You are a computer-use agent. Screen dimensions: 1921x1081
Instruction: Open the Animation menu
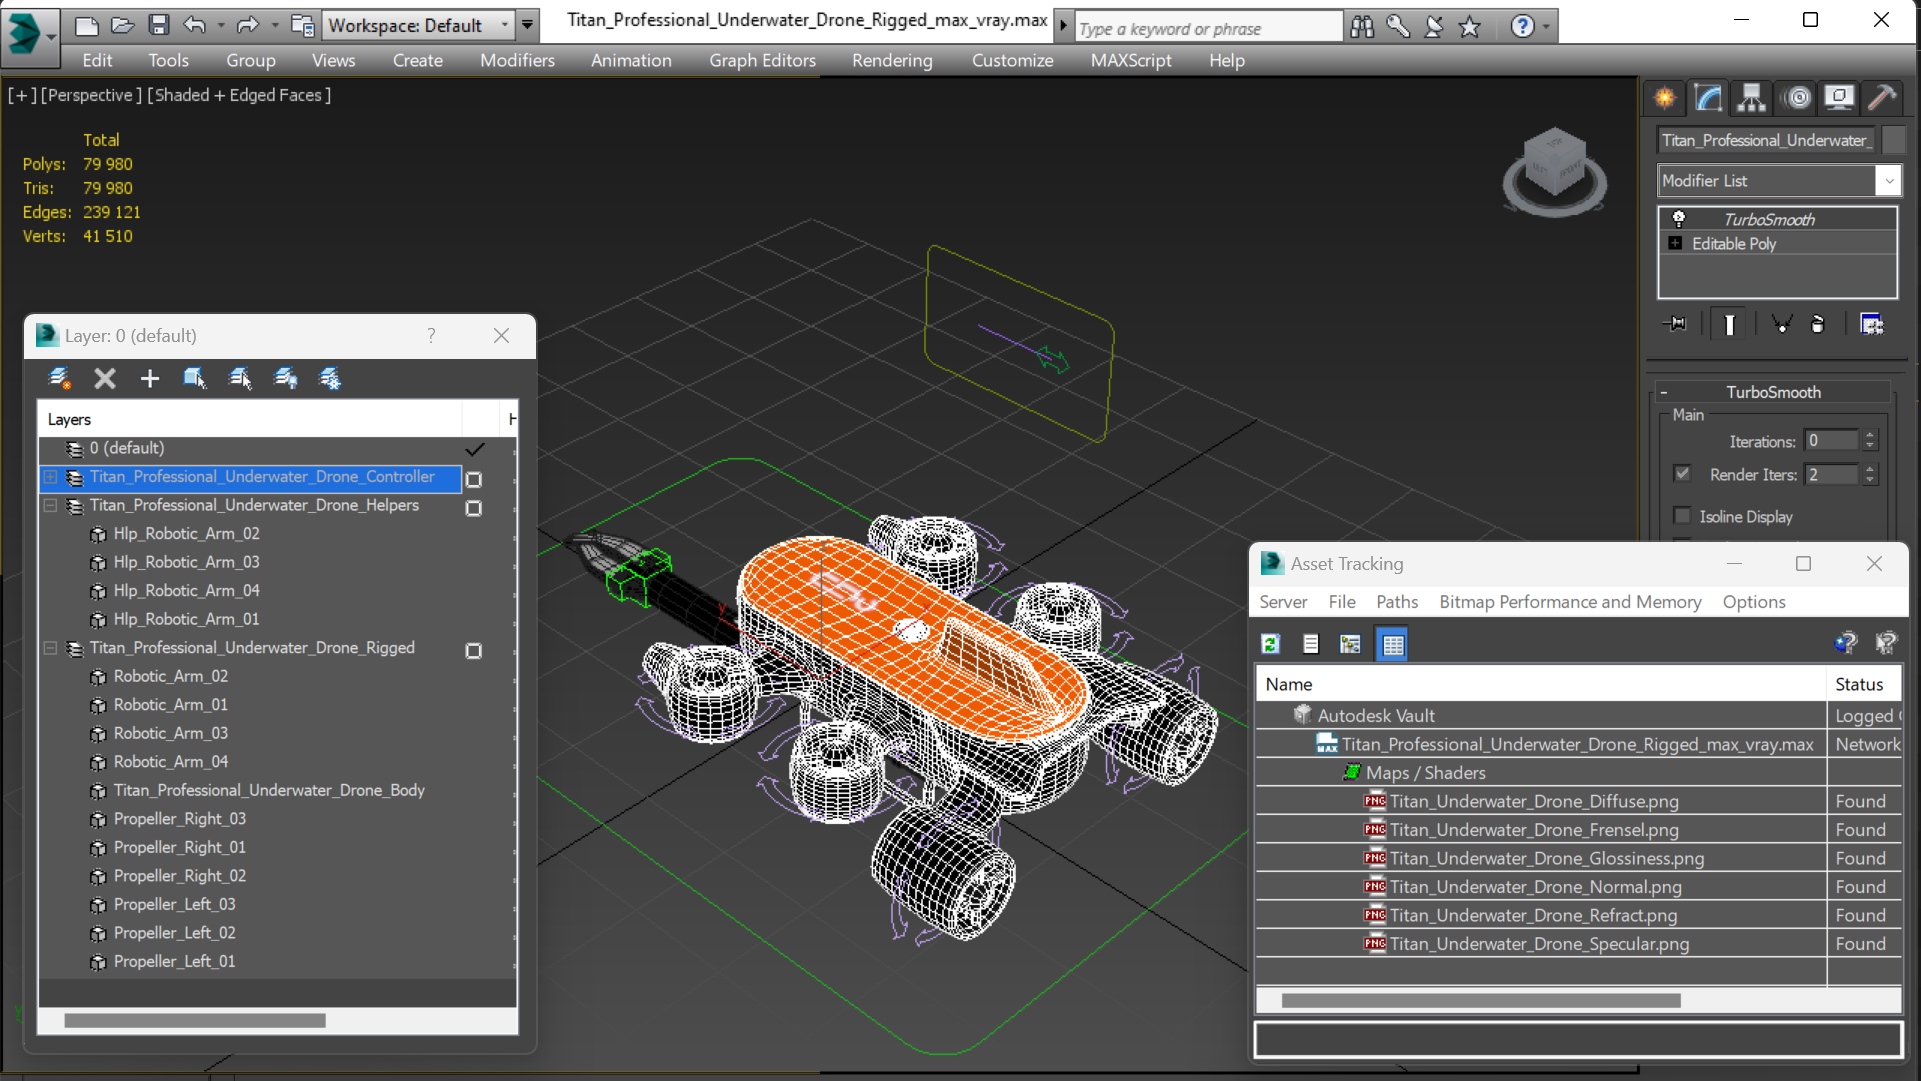pos(631,60)
